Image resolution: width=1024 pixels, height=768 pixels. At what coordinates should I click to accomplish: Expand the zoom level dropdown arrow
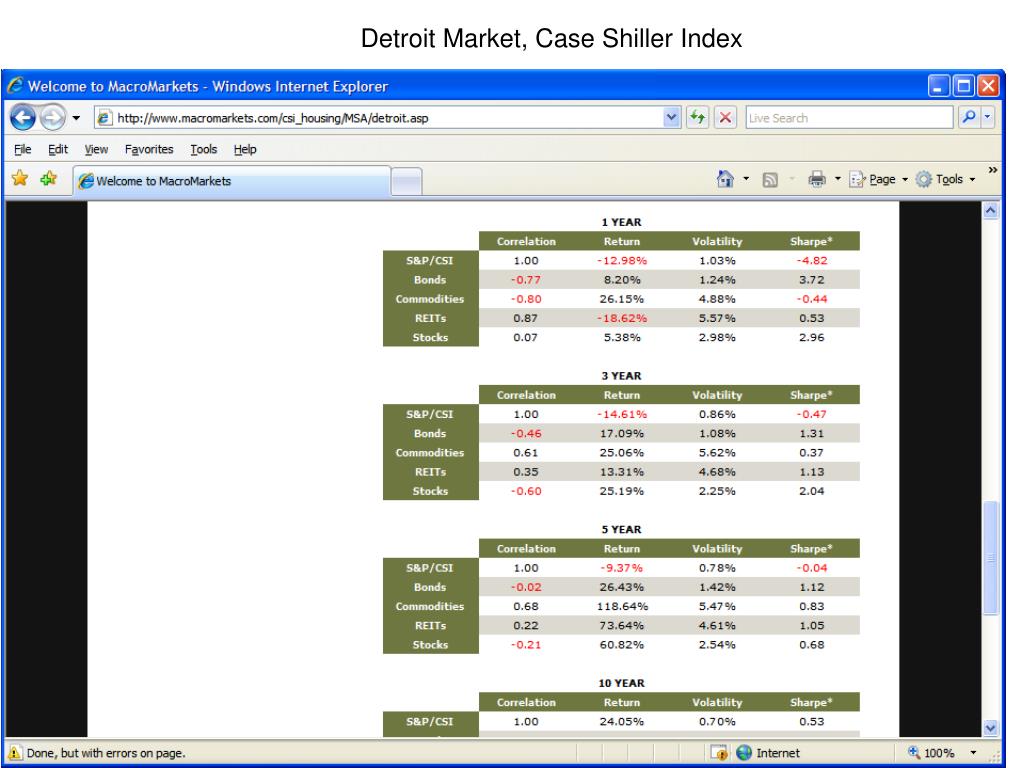tap(973, 752)
